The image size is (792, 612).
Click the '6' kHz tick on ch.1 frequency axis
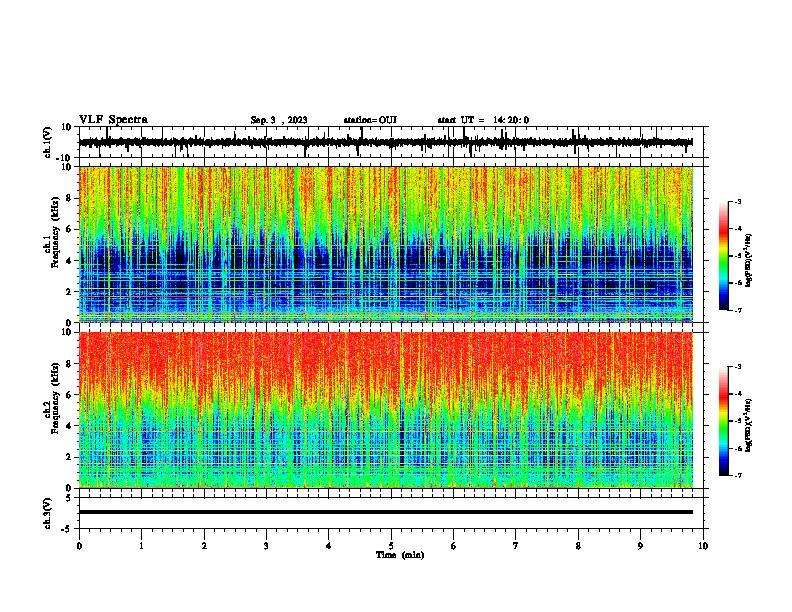70,229
